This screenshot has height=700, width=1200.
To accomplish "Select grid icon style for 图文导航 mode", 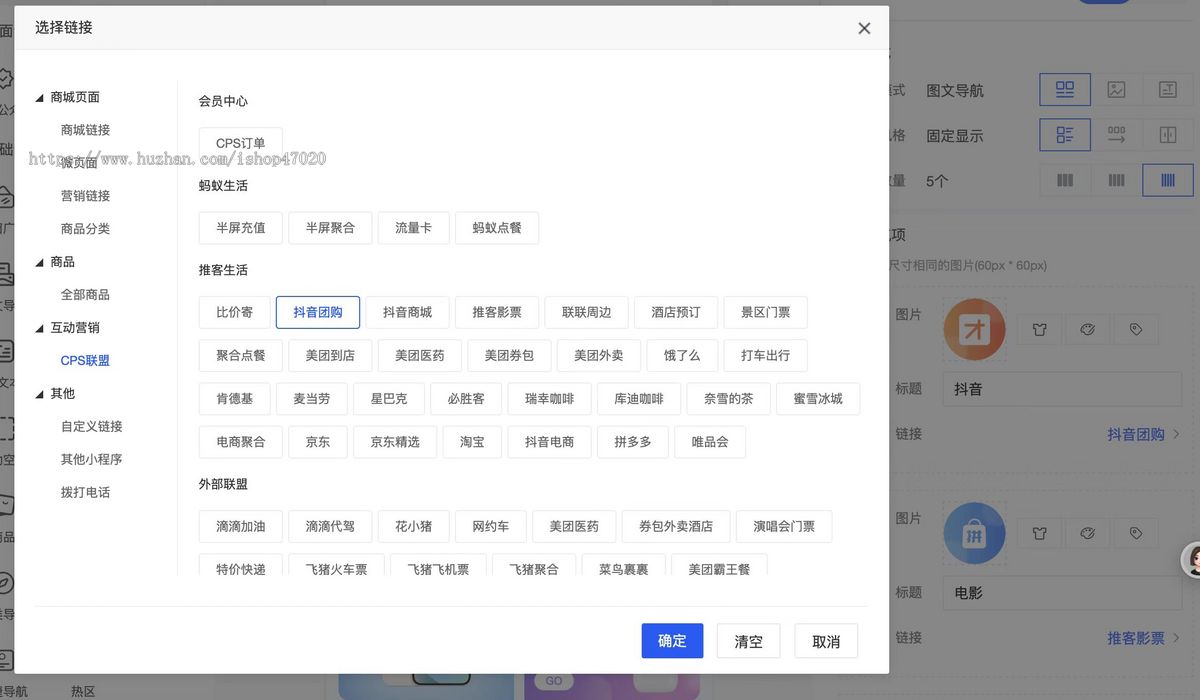I will pyautogui.click(x=1065, y=90).
